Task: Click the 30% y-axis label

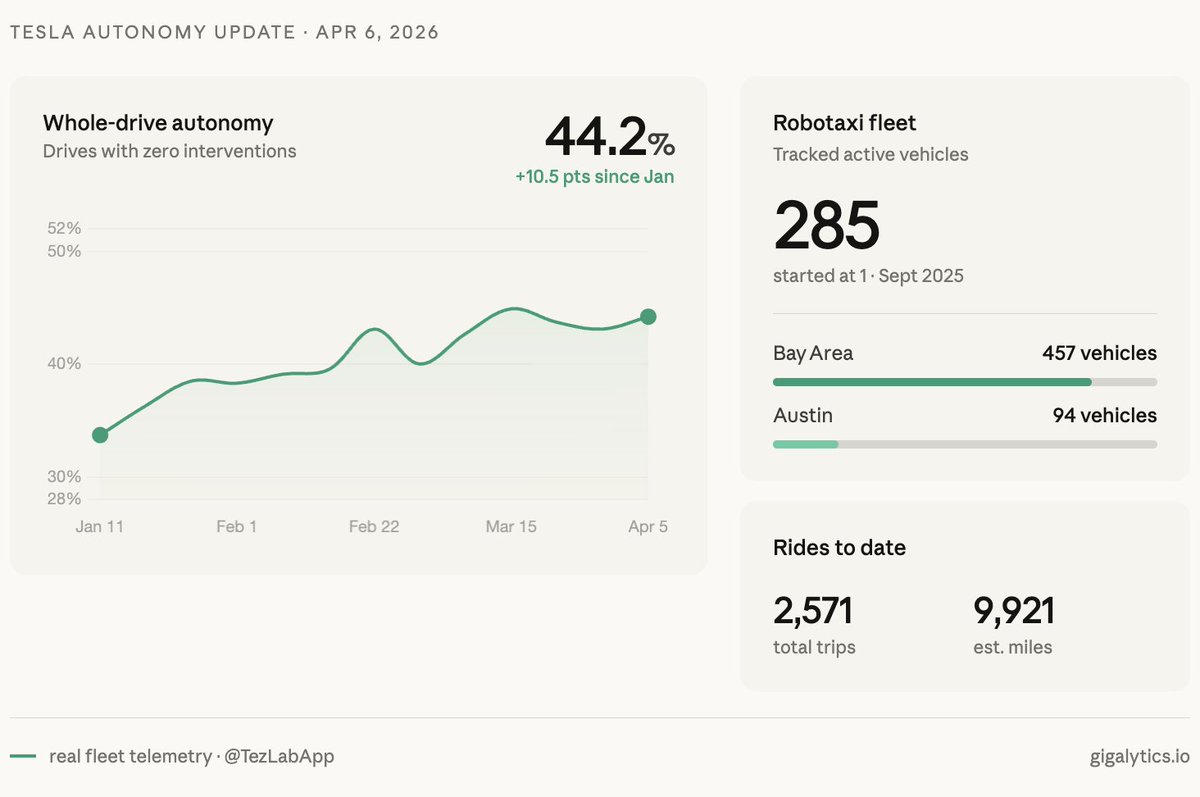Action: coord(64,476)
